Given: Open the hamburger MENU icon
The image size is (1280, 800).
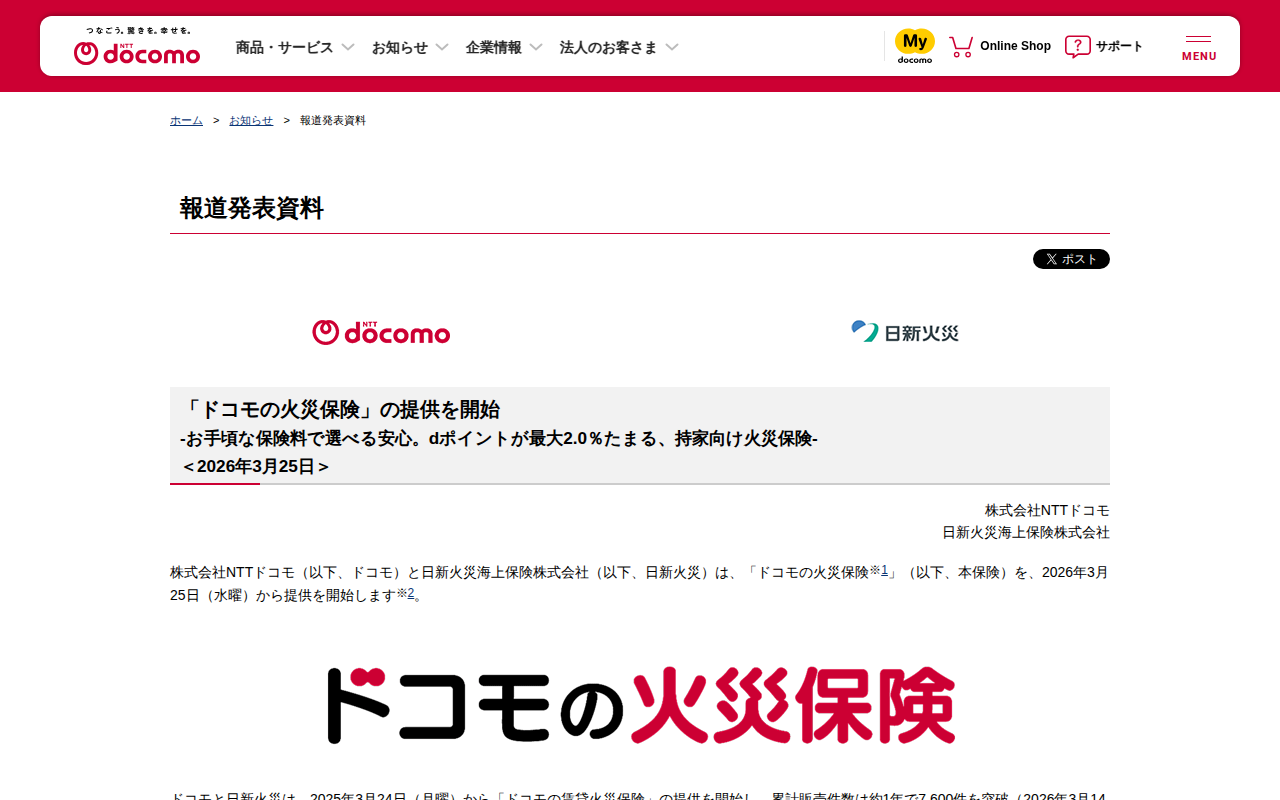Looking at the screenshot, I should (x=1199, y=47).
